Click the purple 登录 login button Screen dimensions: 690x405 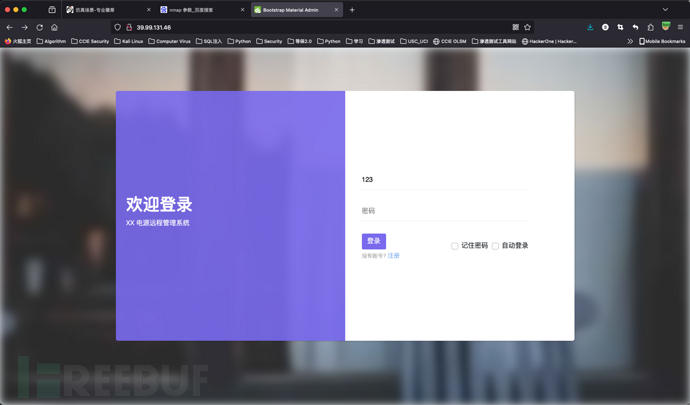(x=374, y=241)
